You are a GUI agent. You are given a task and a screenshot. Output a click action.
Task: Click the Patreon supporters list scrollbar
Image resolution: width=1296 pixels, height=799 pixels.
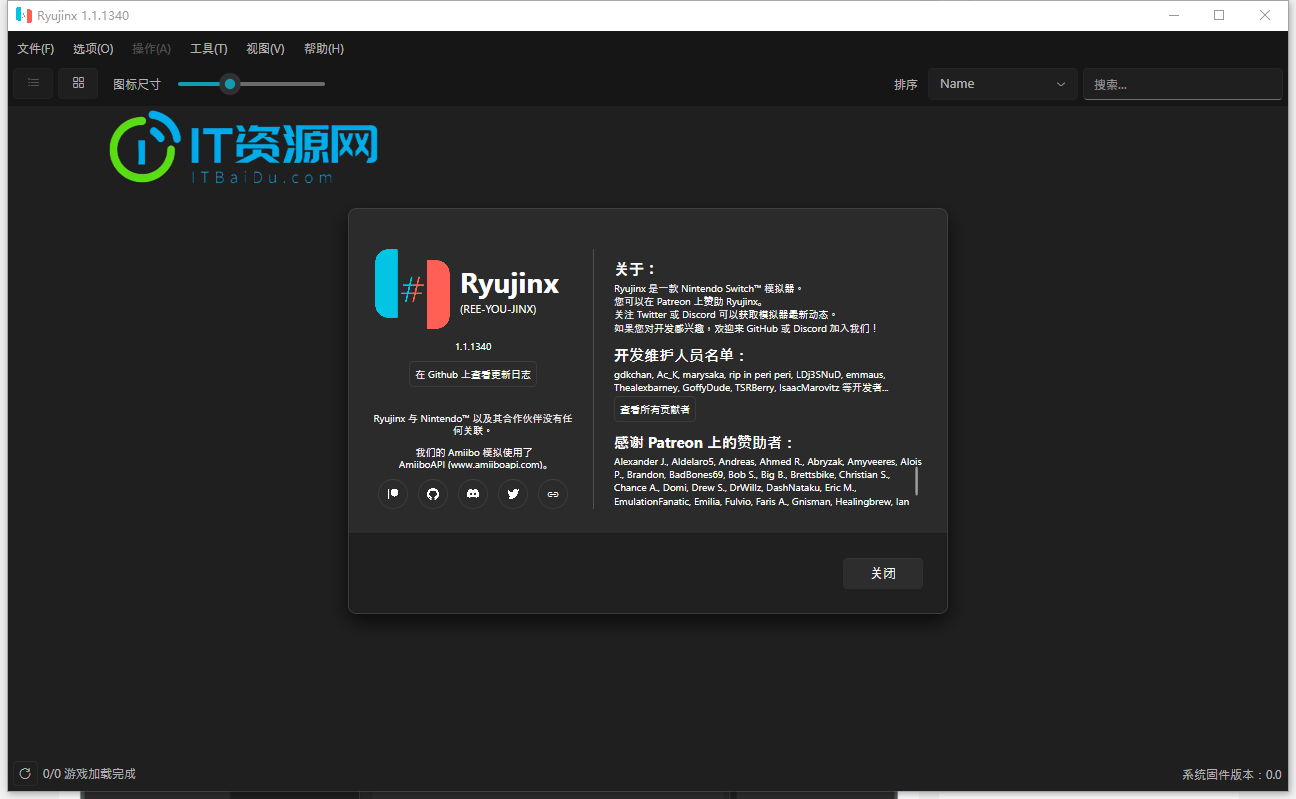(x=916, y=481)
